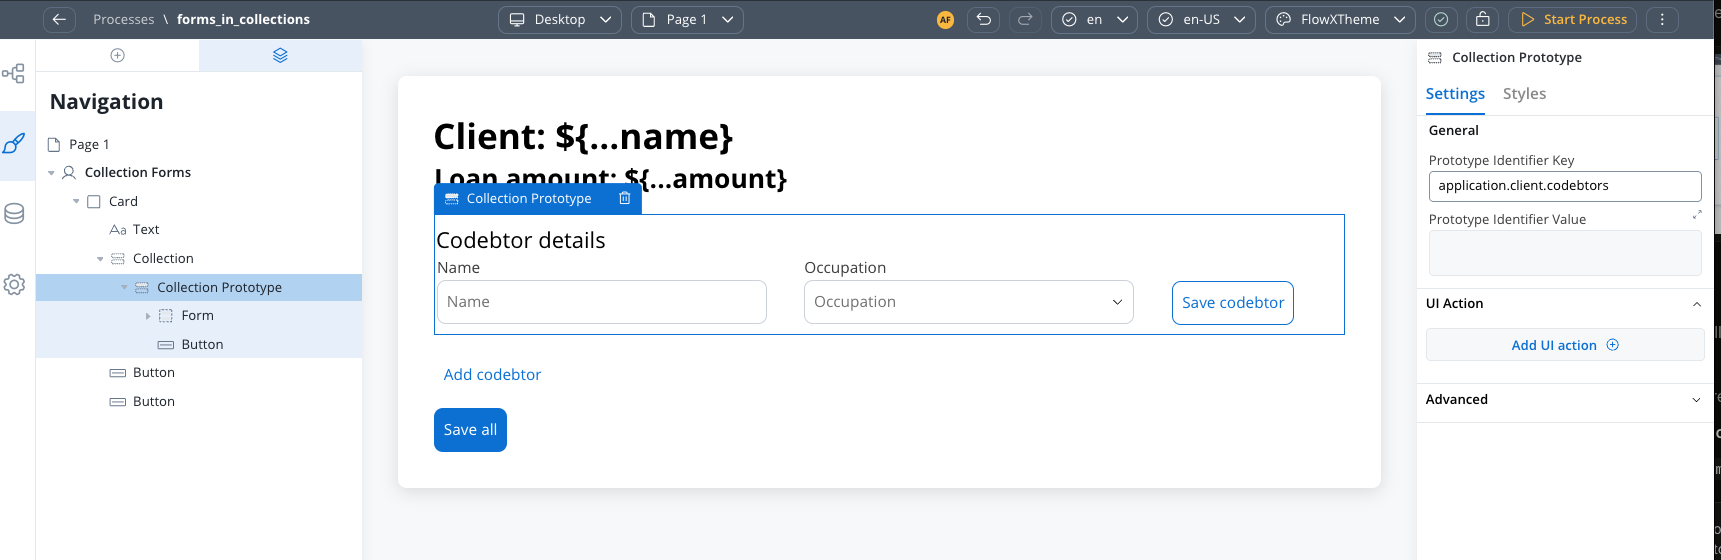This screenshot has width=1721, height=560.
Task: Open the more options kebab menu
Action: click(x=1662, y=19)
